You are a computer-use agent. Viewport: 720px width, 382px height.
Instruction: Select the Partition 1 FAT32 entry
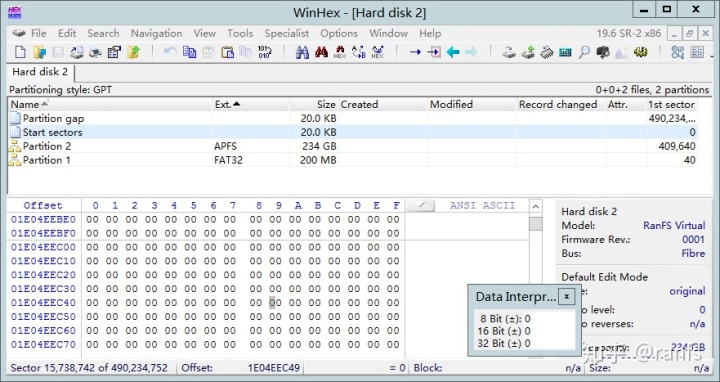(x=353, y=160)
